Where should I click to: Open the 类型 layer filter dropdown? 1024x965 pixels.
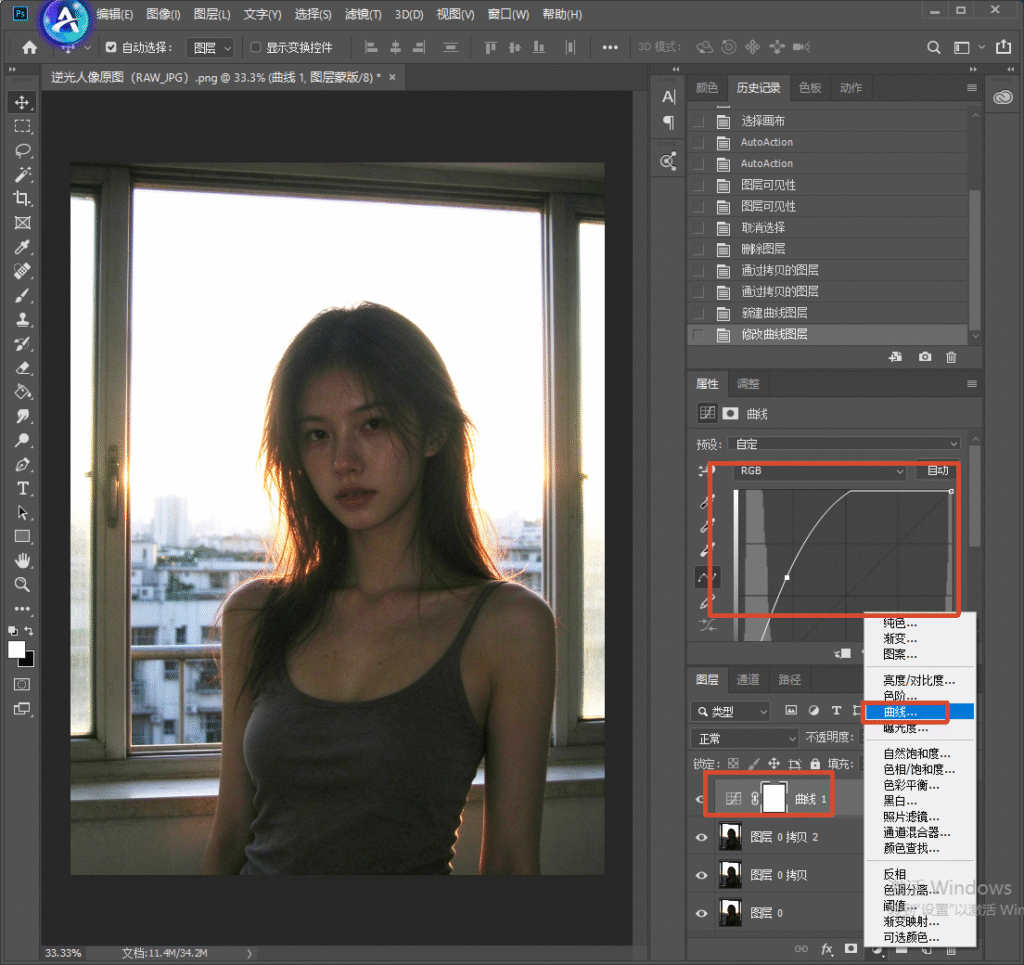[x=730, y=711]
